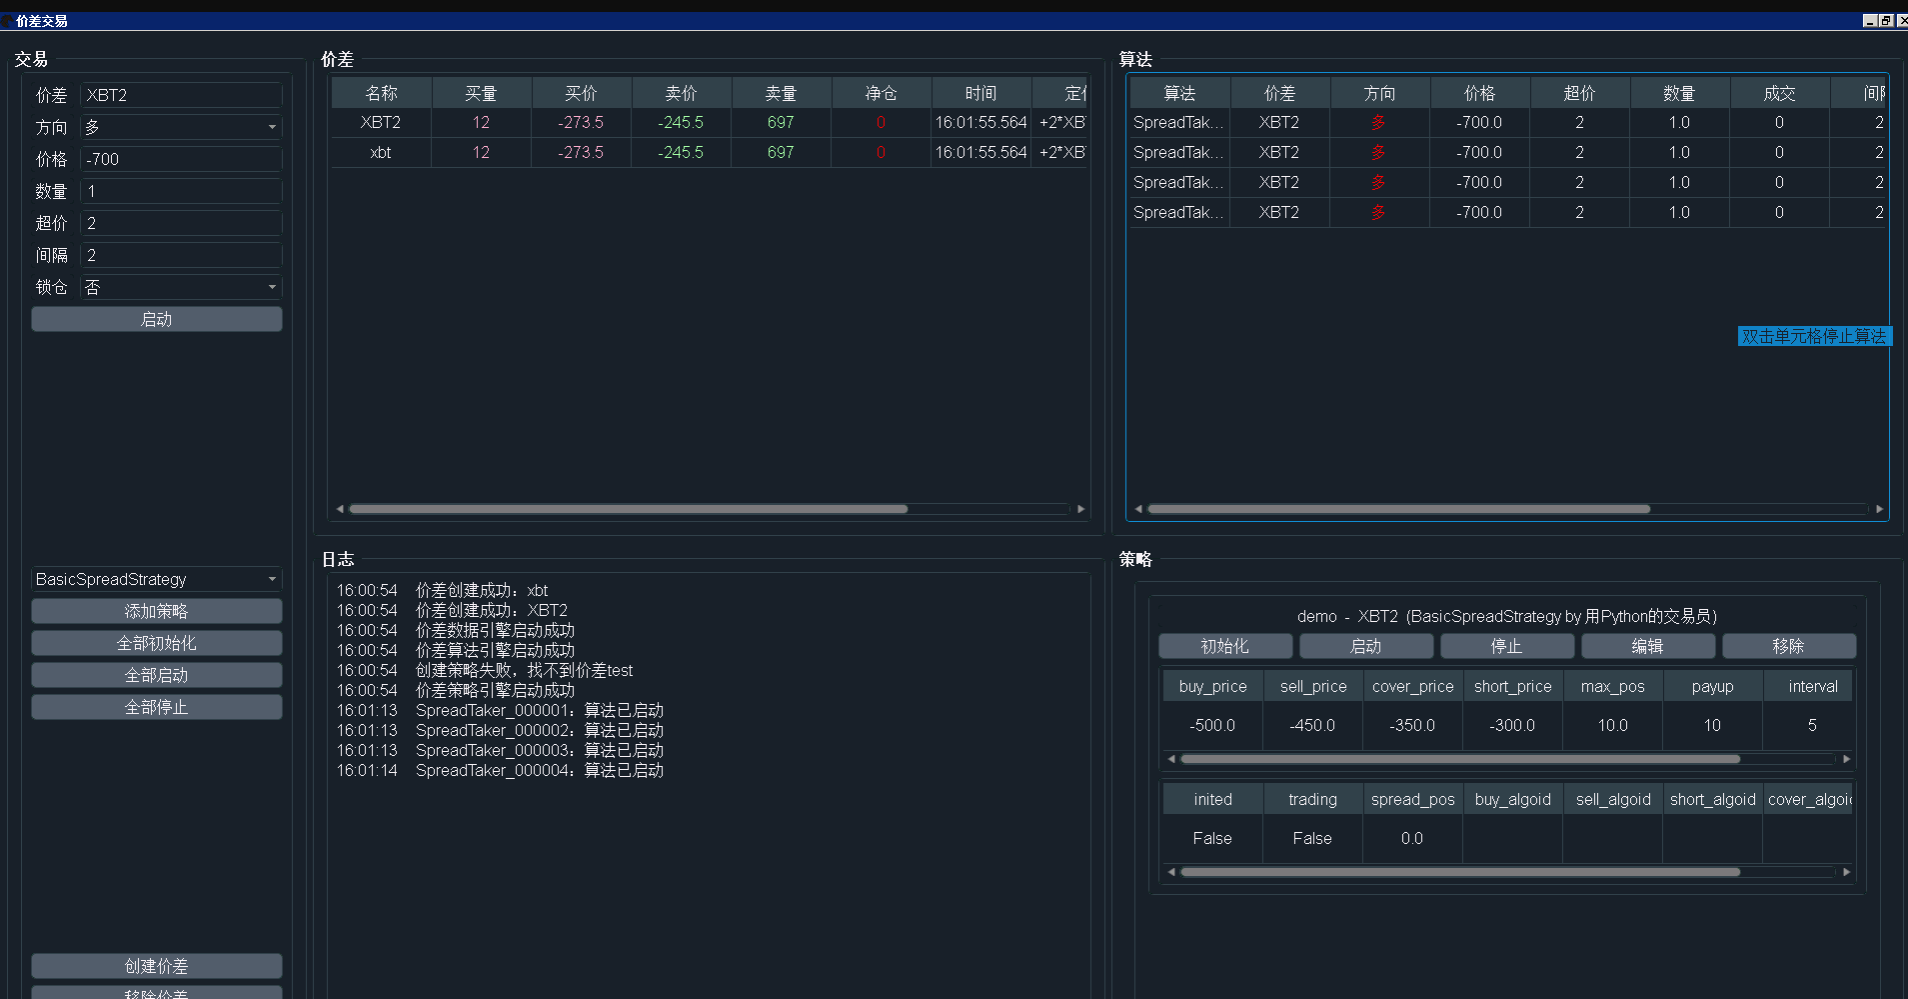The height and width of the screenshot is (999, 1908).
Task: Click the 买价 column header
Action: point(581,93)
